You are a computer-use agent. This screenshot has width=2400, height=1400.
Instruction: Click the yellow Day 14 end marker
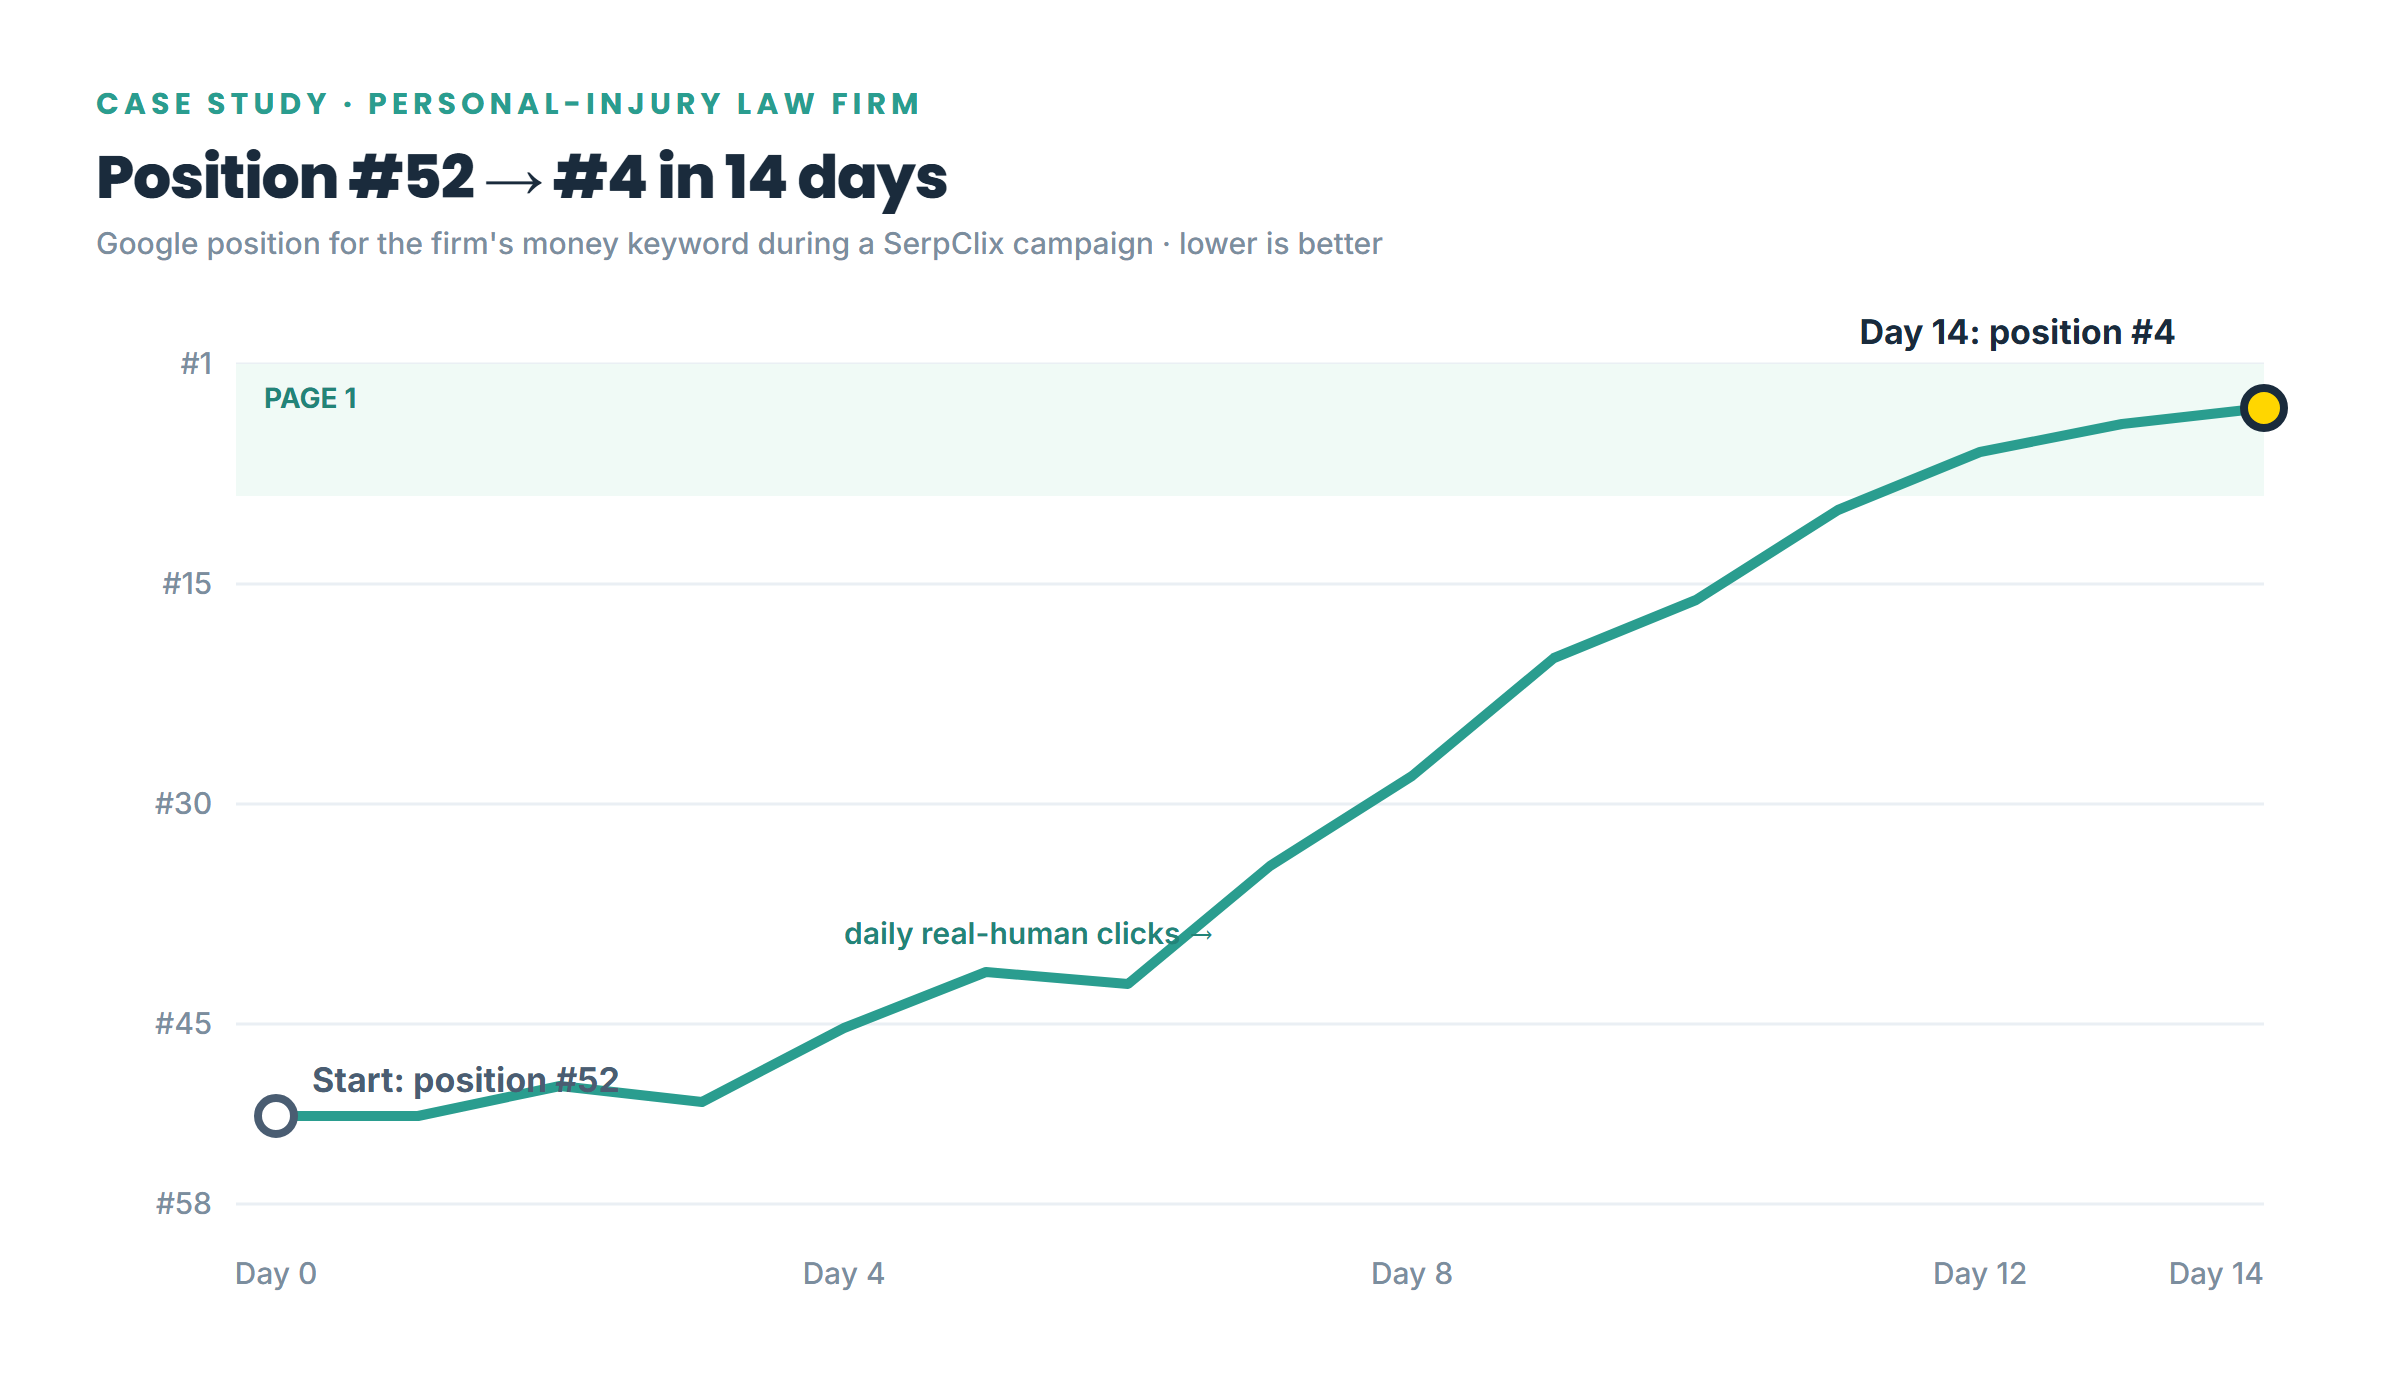[2263, 408]
